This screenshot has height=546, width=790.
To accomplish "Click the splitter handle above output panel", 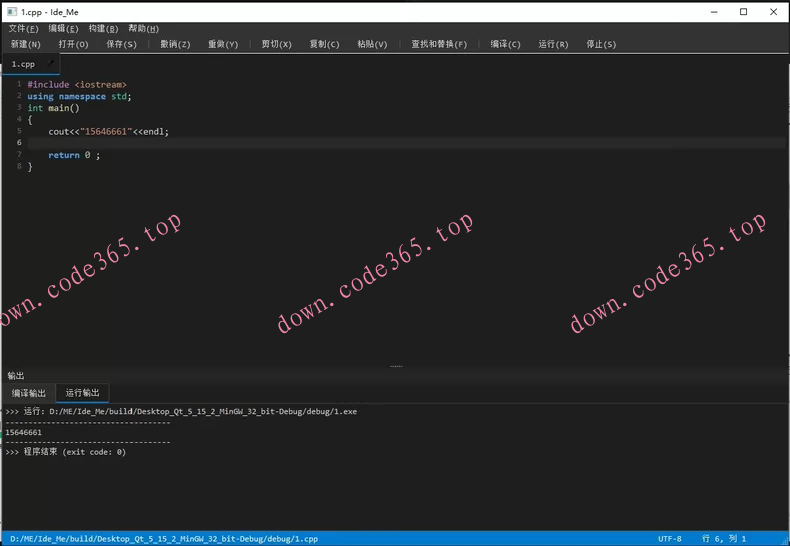I will [396, 367].
